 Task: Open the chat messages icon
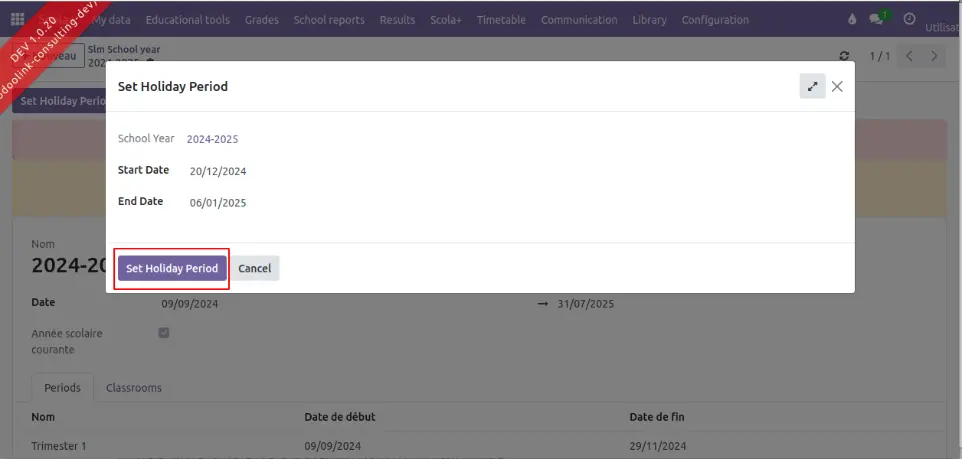click(877, 19)
